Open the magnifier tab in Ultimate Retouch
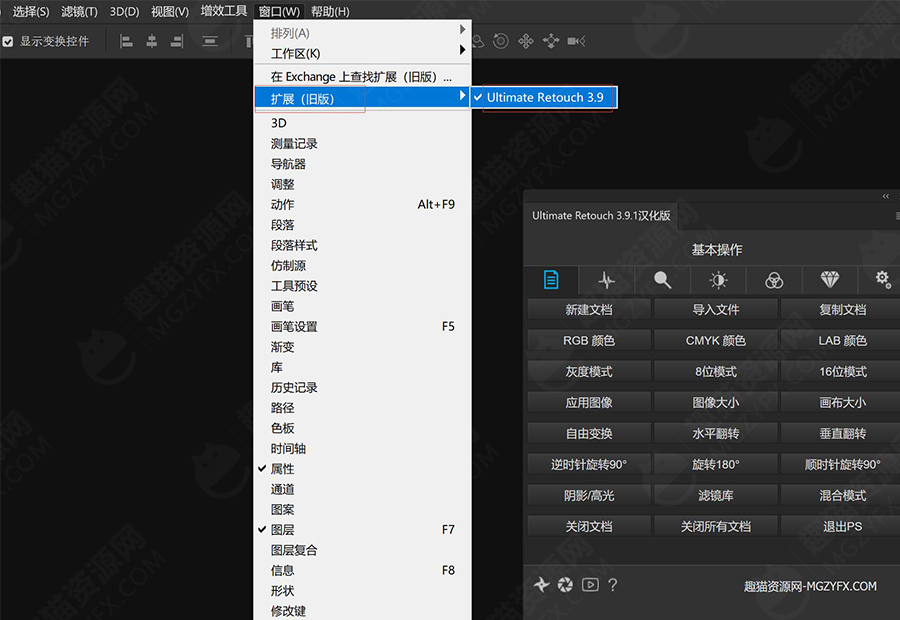900x620 pixels. [x=662, y=280]
